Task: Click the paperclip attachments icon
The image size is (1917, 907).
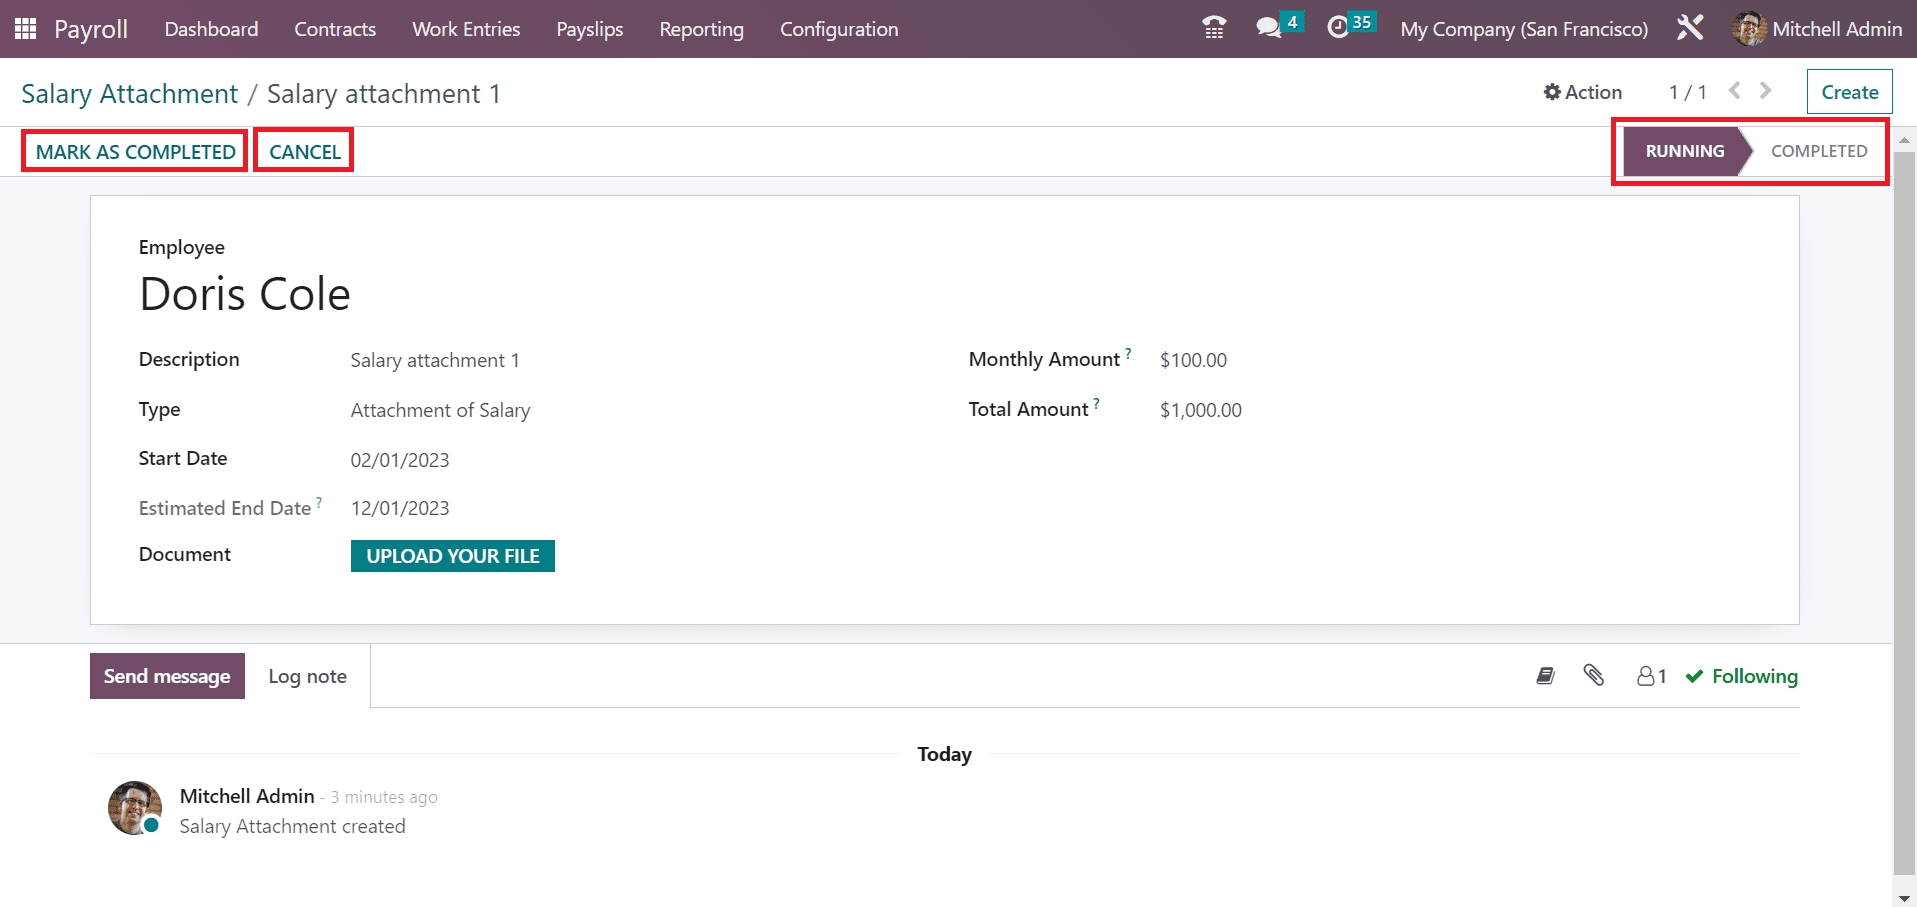Action: 1594,676
